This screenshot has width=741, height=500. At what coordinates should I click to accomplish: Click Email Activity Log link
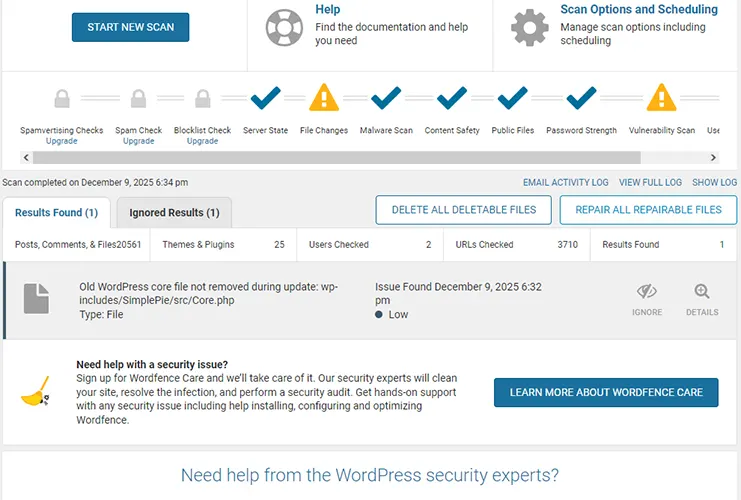click(x=565, y=182)
